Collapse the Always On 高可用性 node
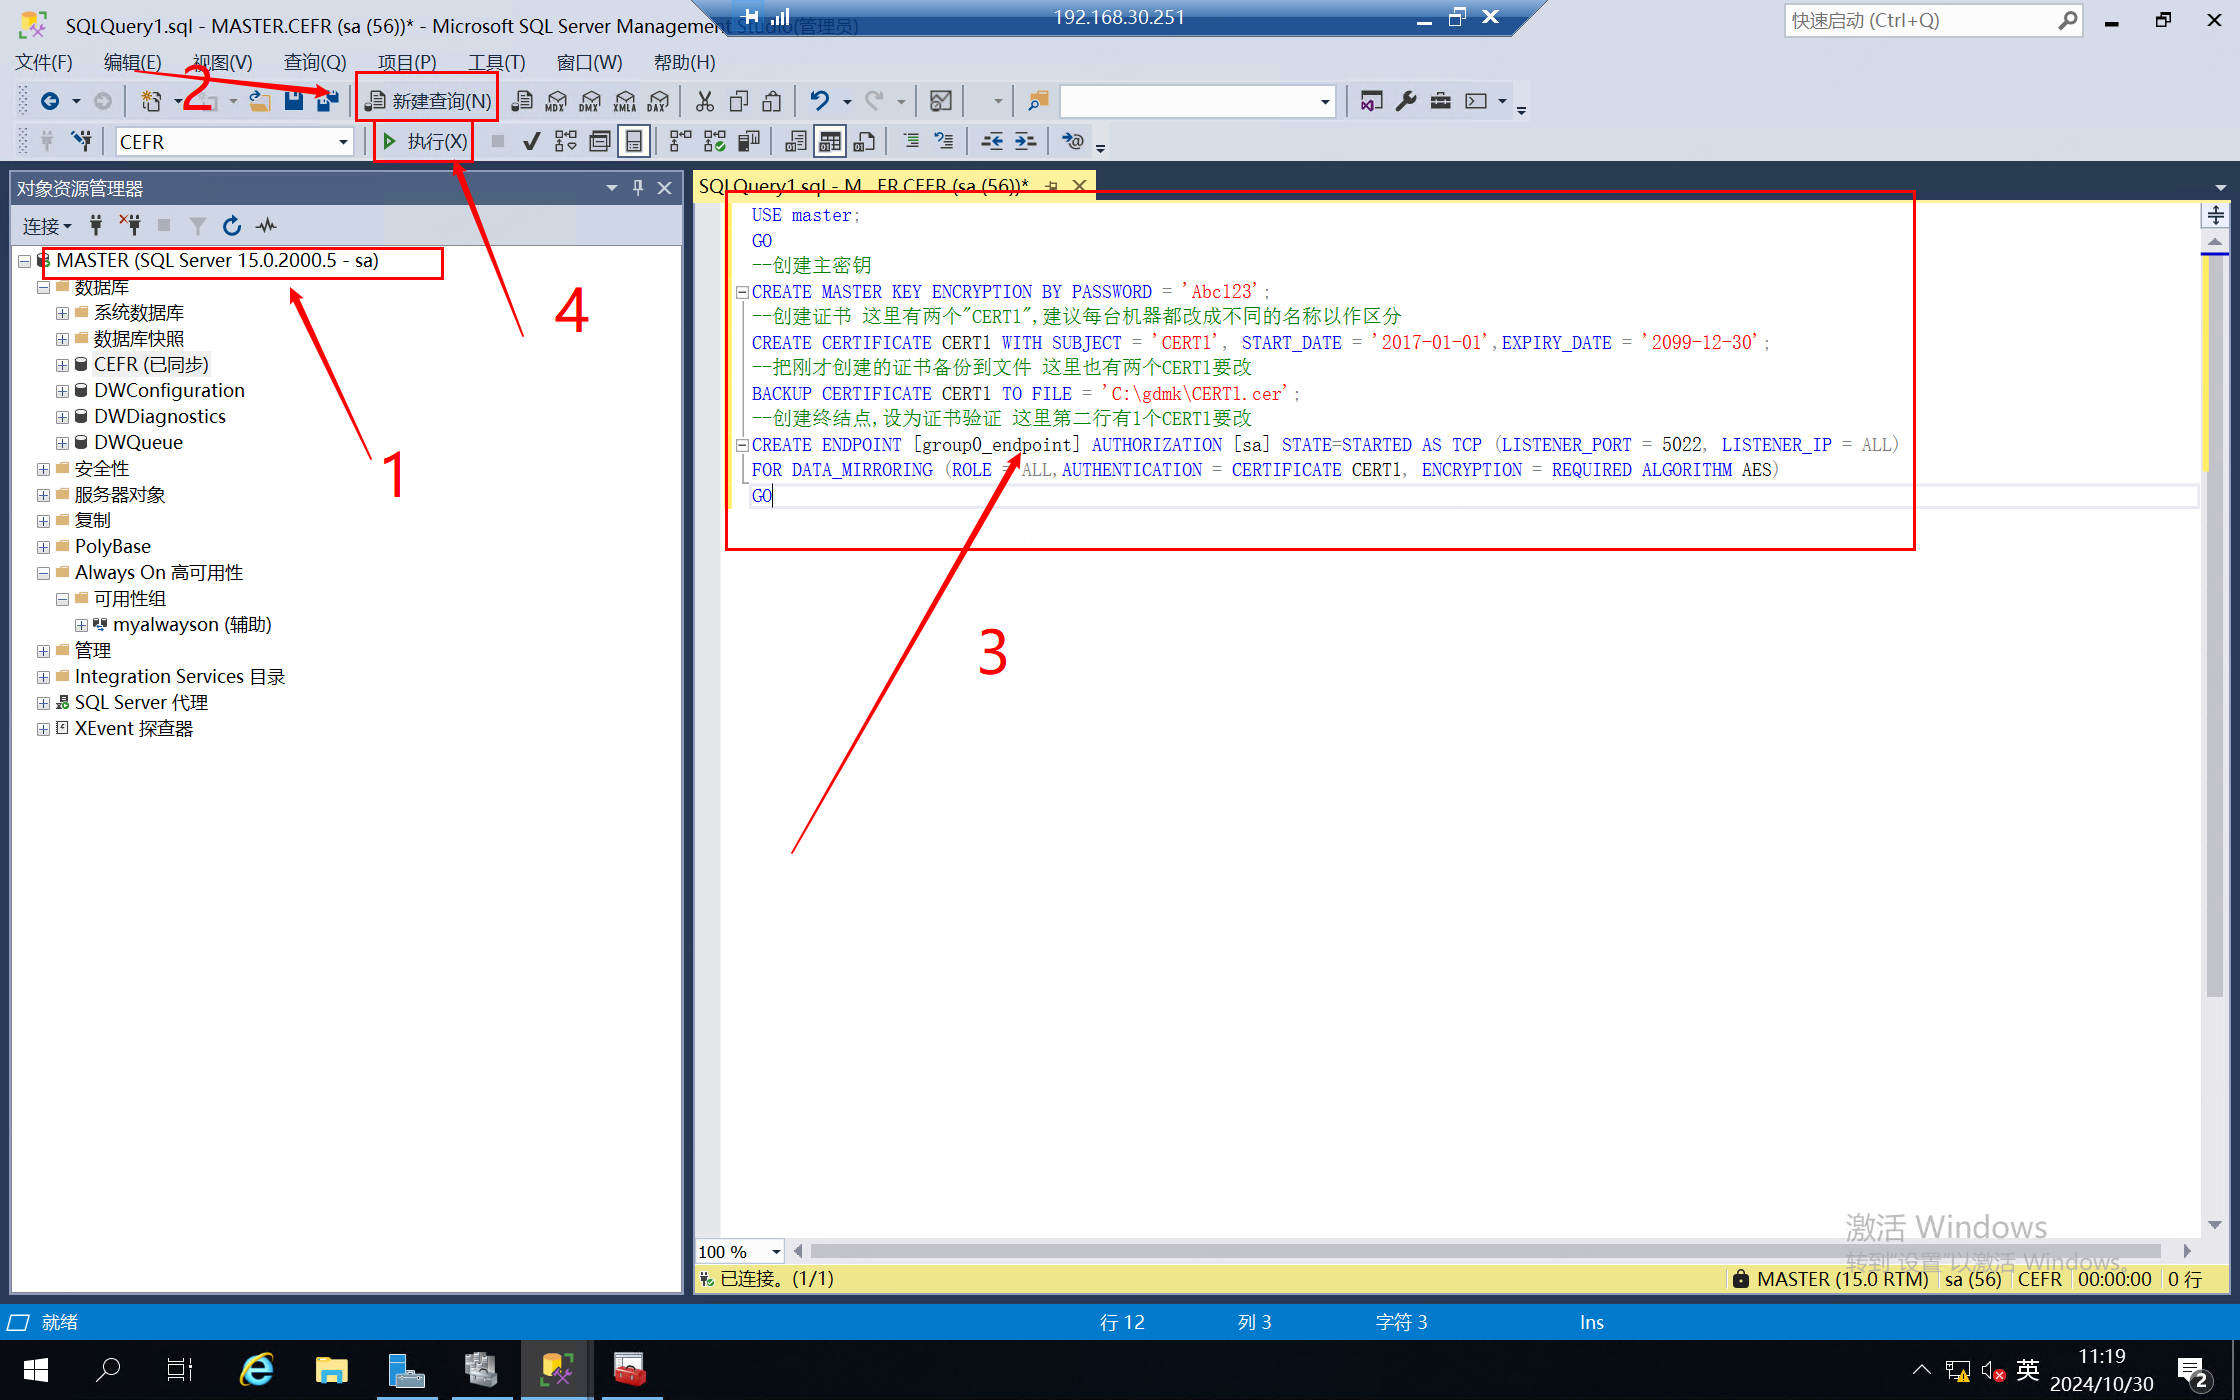 pos(43,573)
